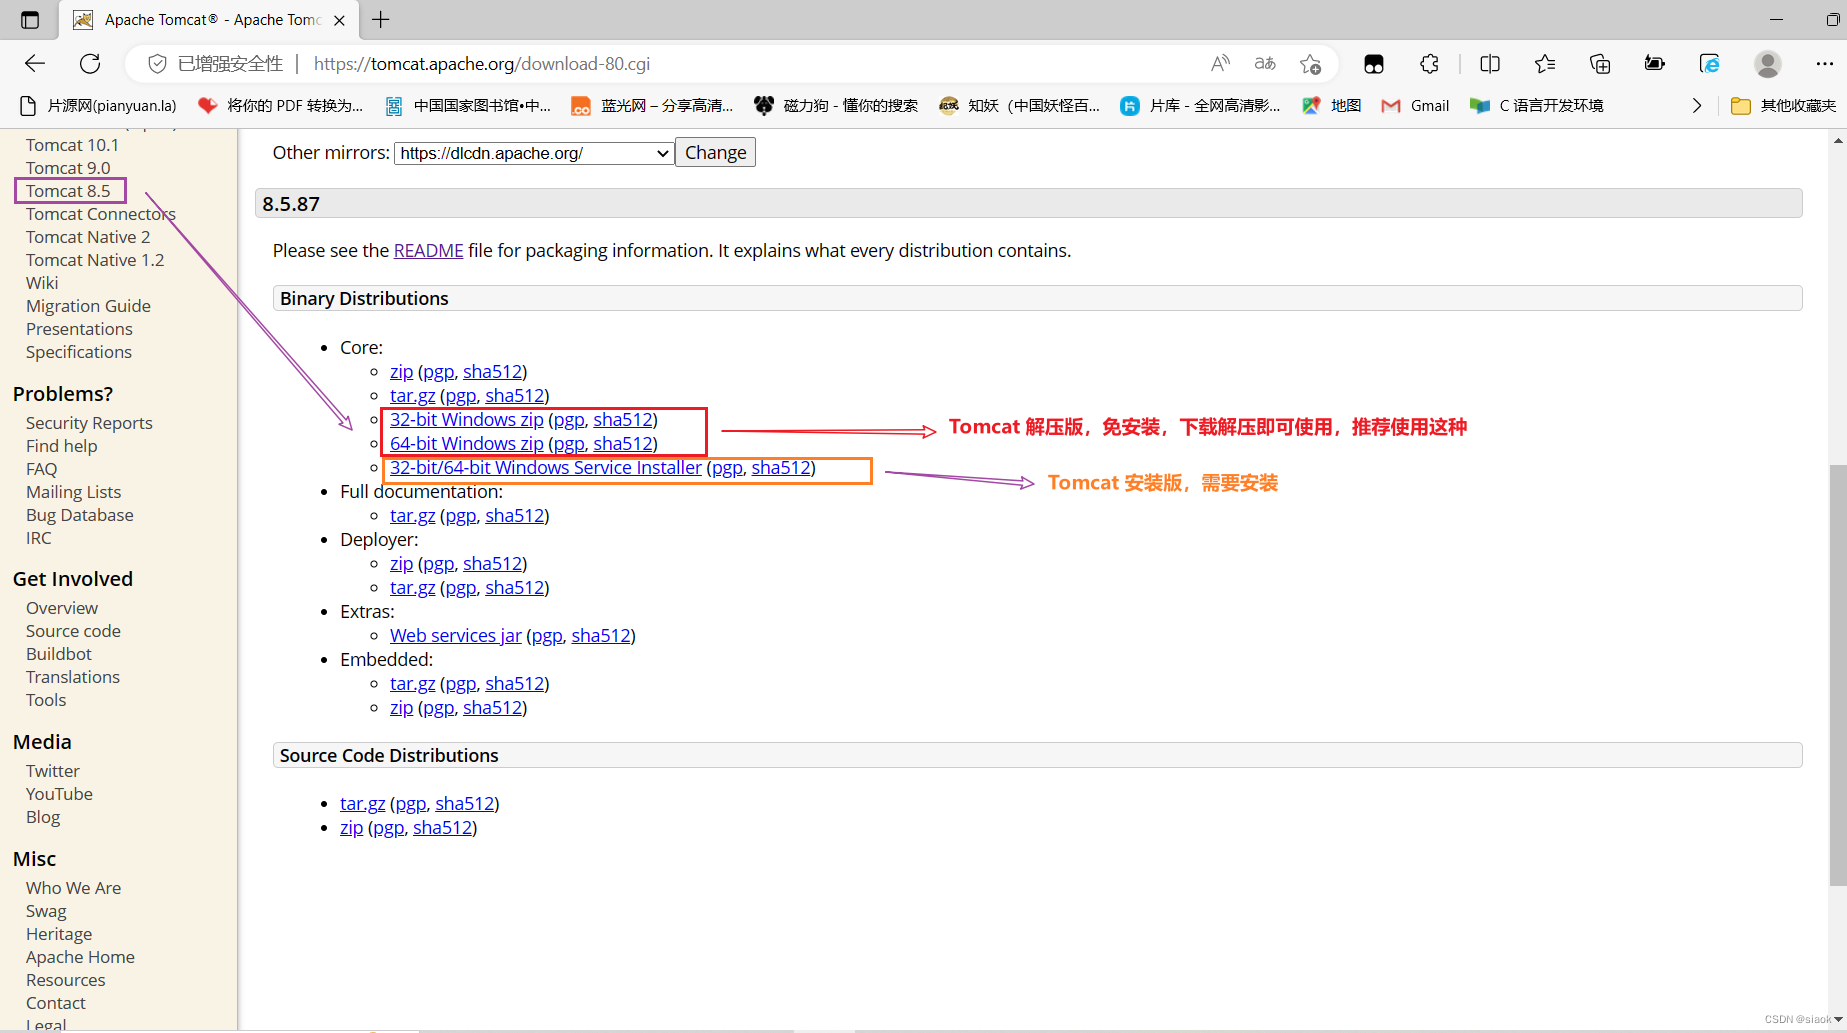Open the Twitter media link
The height and width of the screenshot is (1033, 1847).
coord(53,771)
